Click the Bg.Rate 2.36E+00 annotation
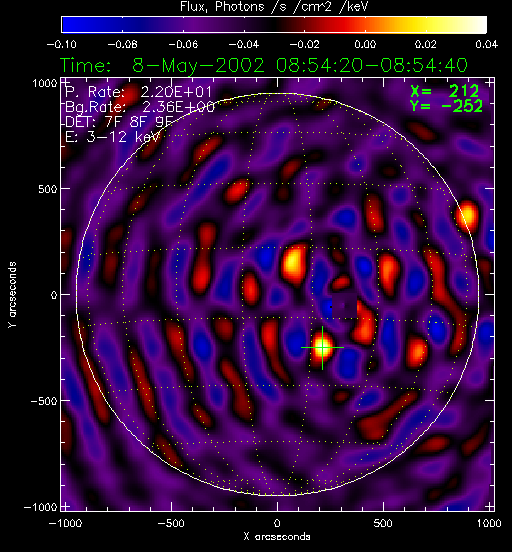512x552 pixels. coord(140,107)
